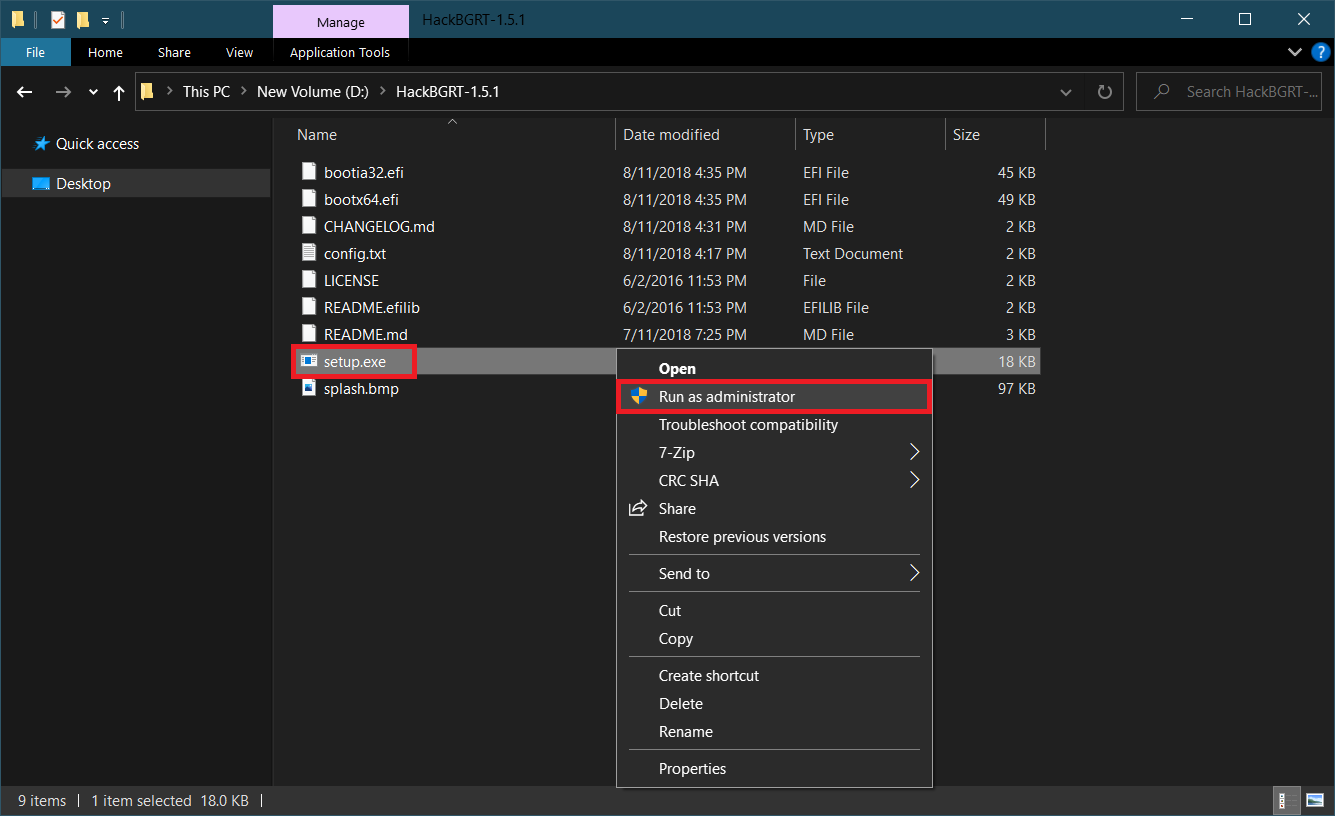Viewport: 1335px width, 816px height.
Task: Click the New folder quick access icon
Action: click(x=82, y=19)
